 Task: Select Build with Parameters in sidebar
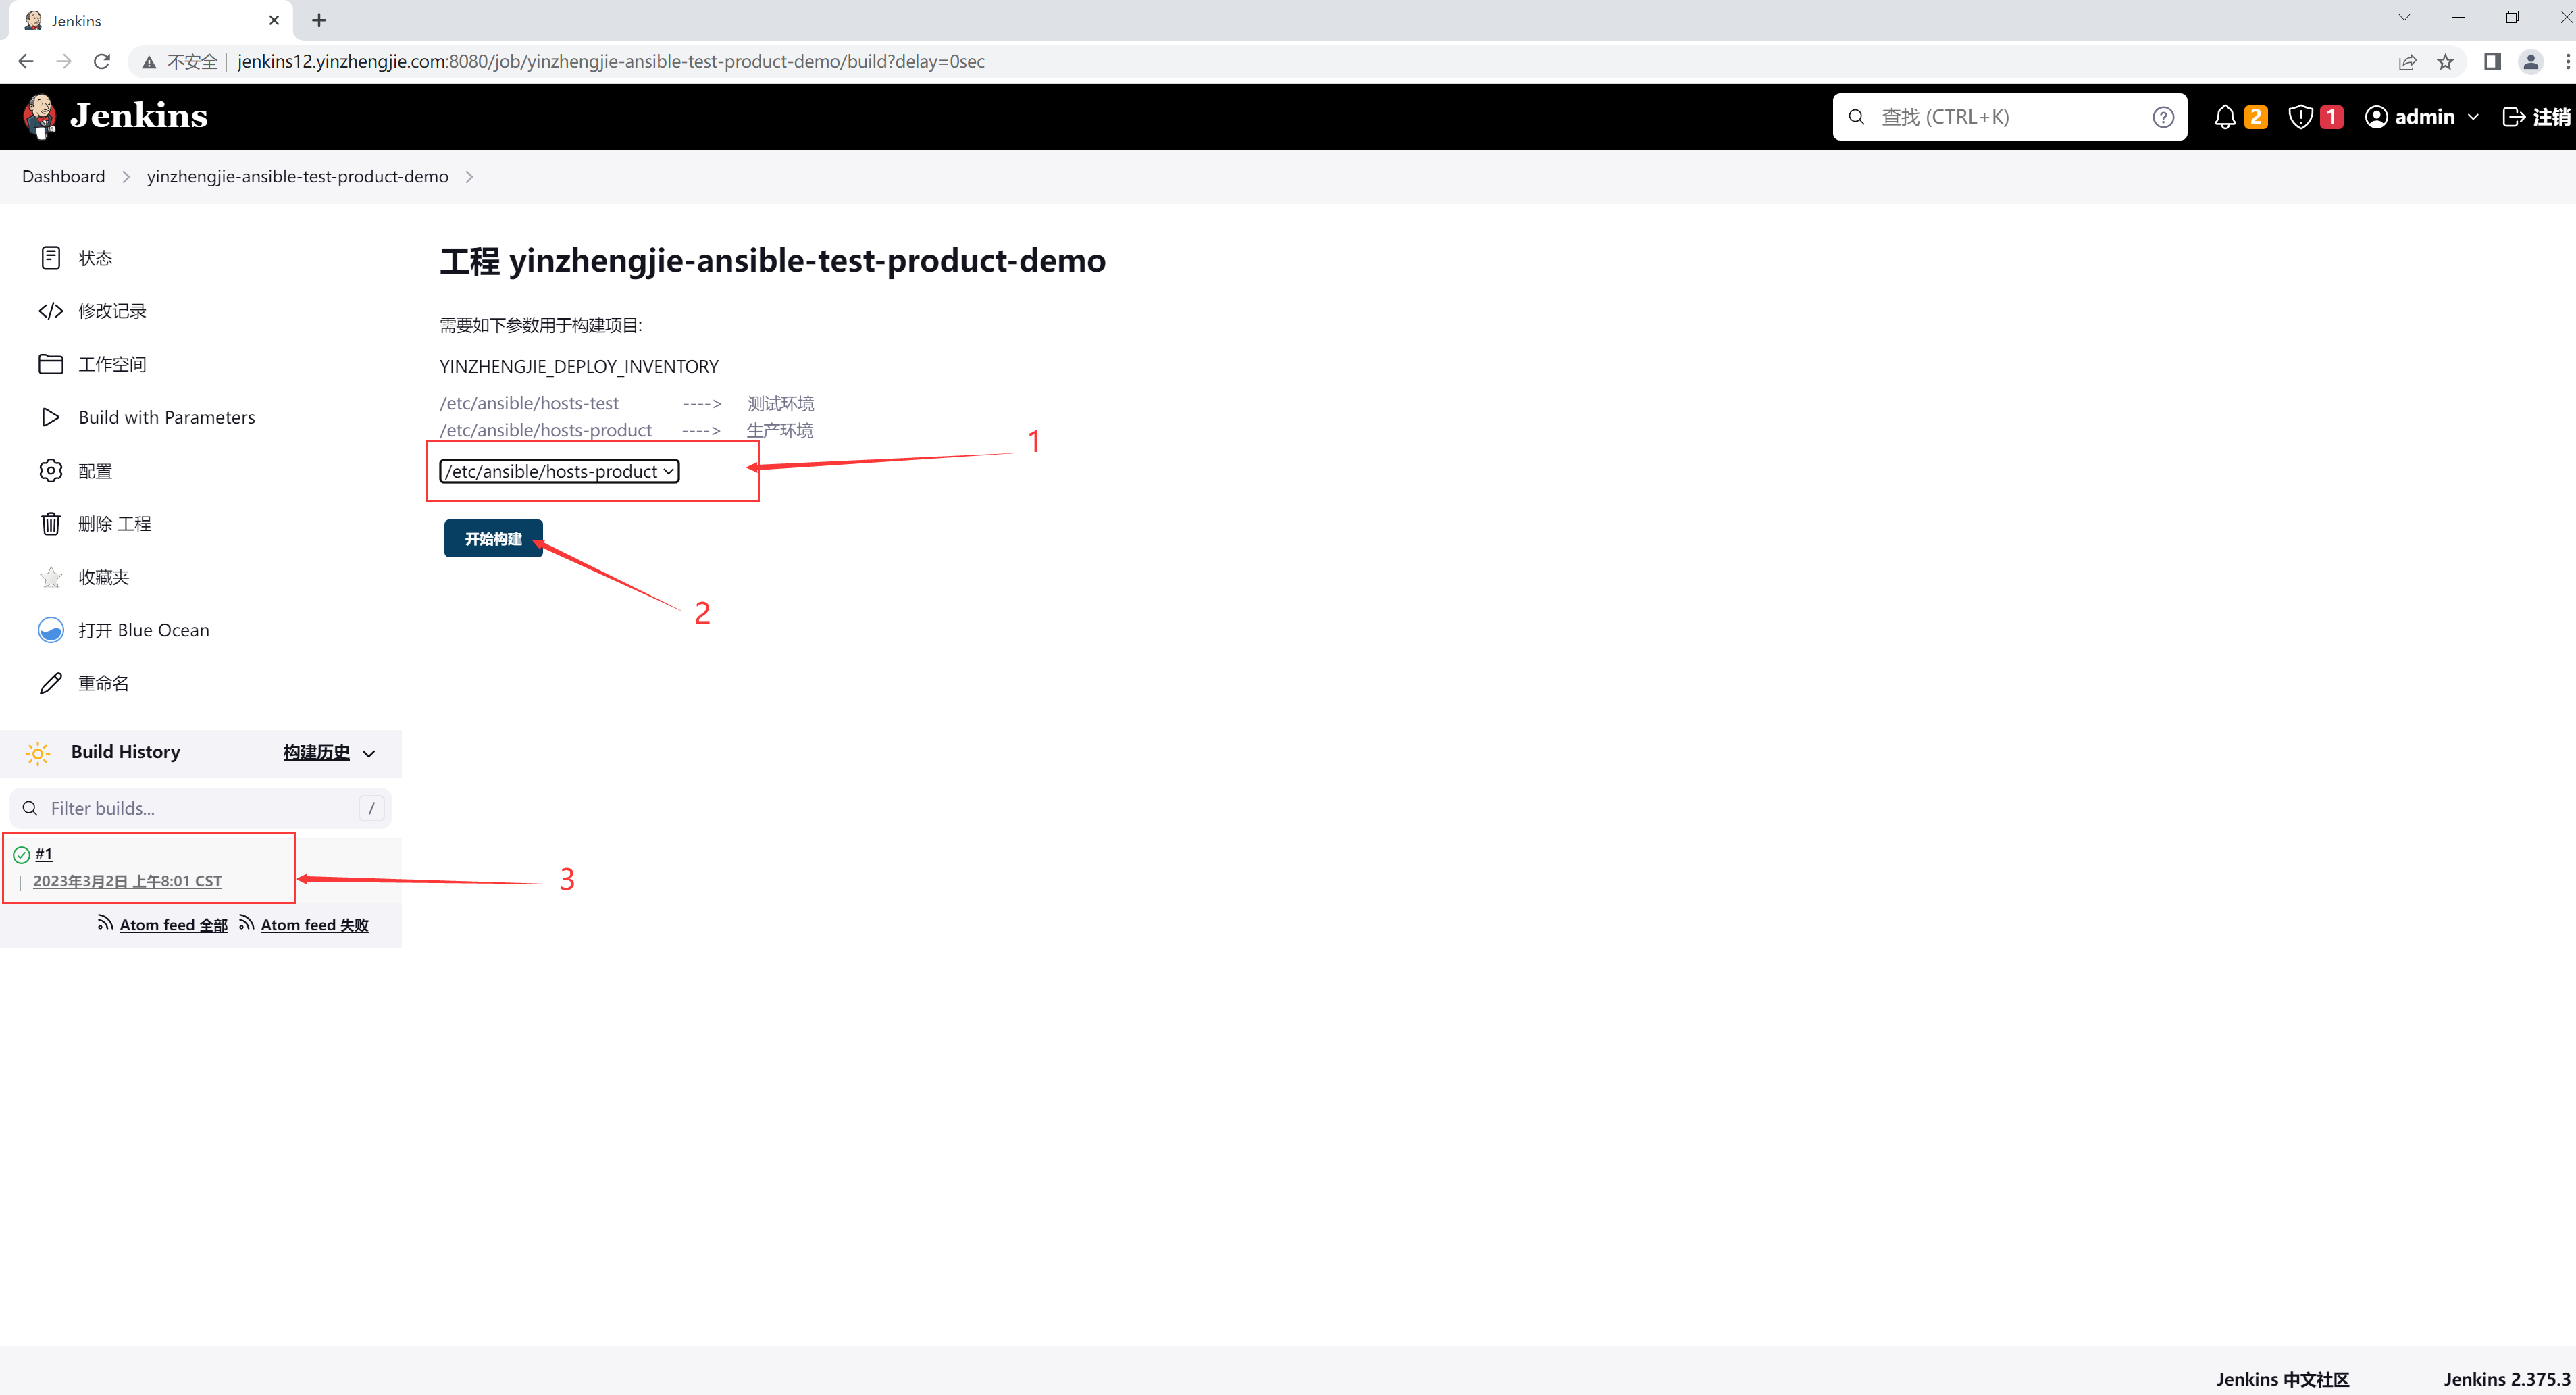(x=166, y=417)
